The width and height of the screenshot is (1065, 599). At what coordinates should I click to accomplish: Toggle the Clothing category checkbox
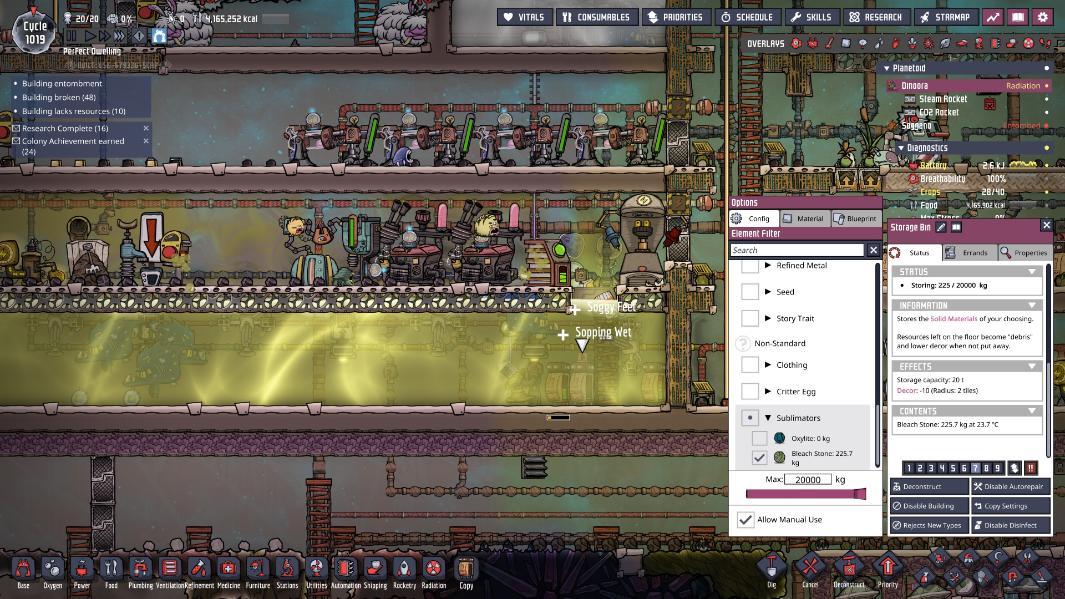pyautogui.click(x=749, y=365)
